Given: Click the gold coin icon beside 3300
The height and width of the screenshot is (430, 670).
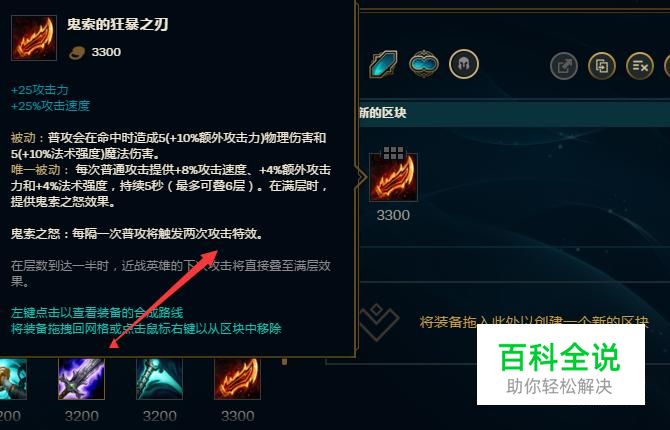Looking at the screenshot, I should [77, 53].
